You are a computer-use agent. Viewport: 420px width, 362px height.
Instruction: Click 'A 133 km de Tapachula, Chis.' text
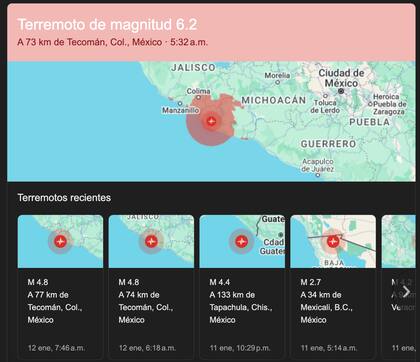(241, 301)
